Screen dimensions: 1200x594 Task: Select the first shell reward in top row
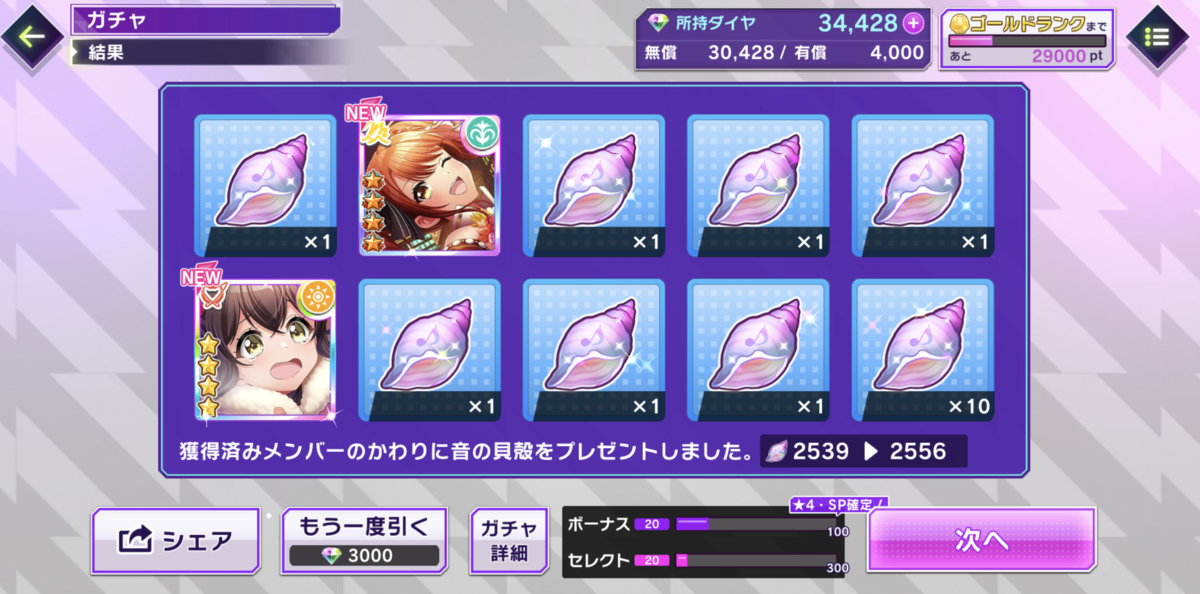(265, 185)
